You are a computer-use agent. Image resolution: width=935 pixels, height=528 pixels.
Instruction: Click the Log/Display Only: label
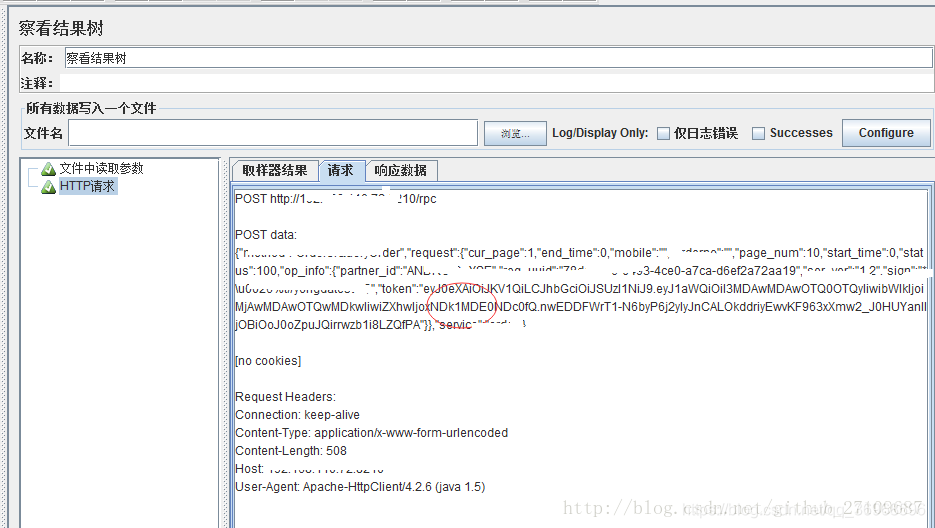click(600, 133)
